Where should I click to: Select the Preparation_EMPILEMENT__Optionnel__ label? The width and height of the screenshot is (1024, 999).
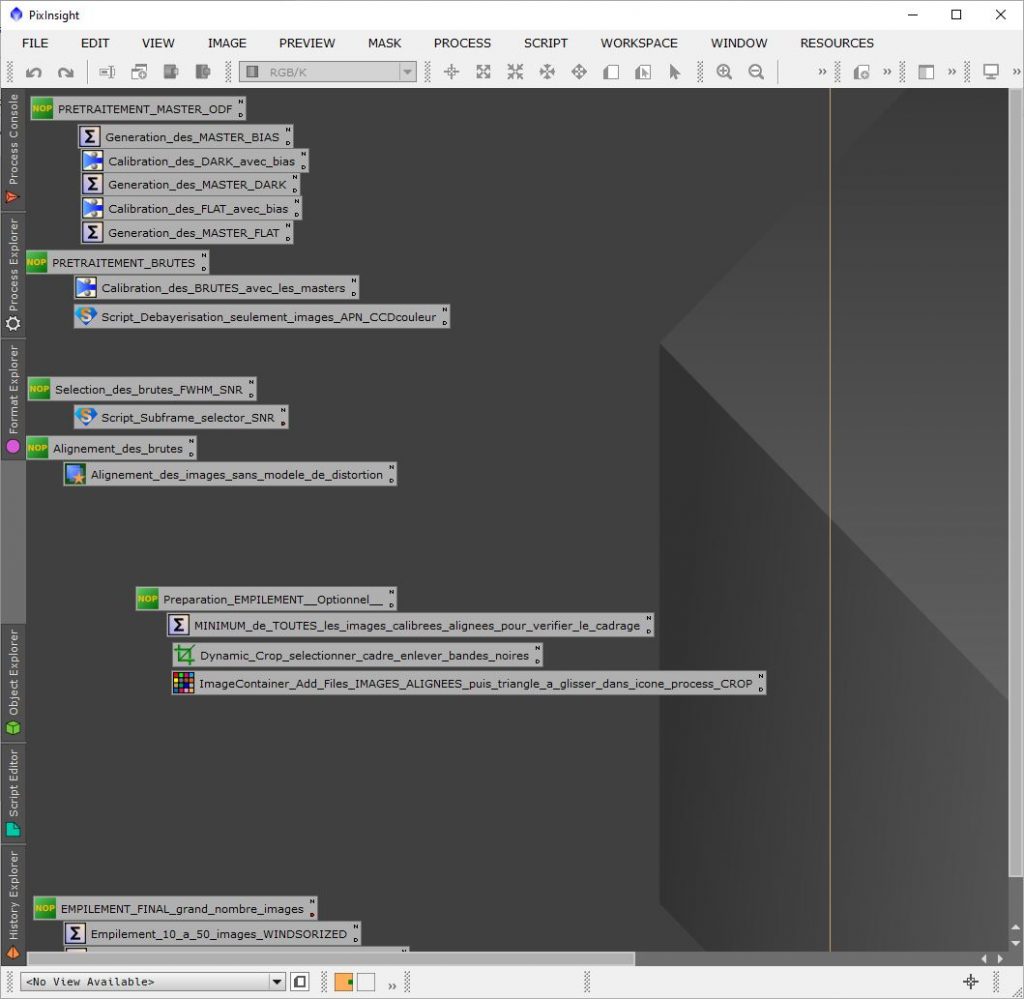(272, 599)
